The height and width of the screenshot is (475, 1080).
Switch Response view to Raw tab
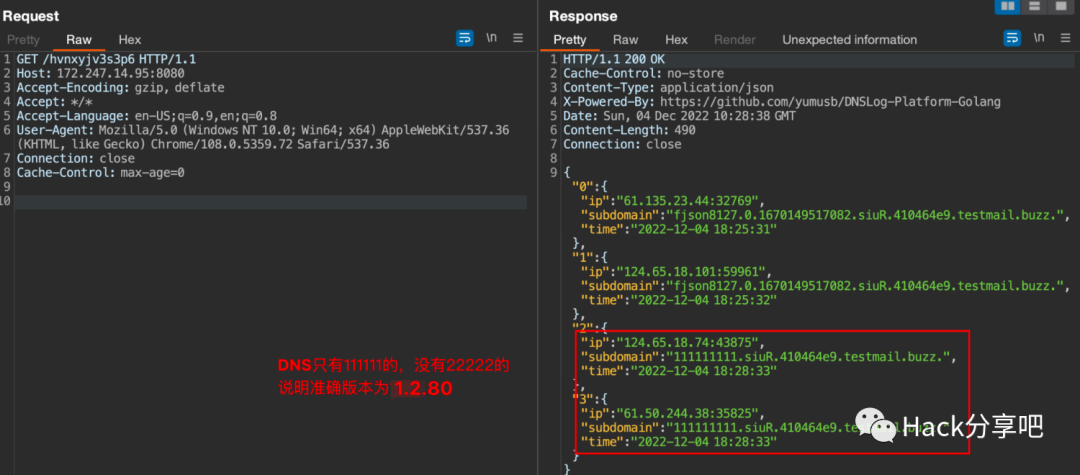[x=626, y=40]
